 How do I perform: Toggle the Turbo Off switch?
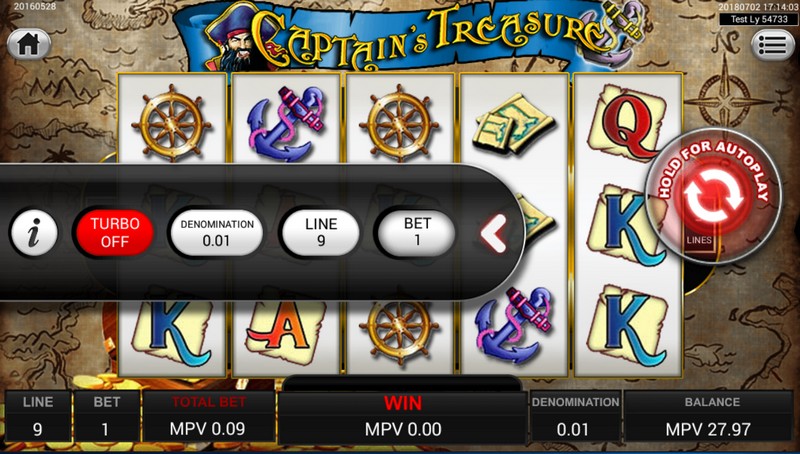point(115,233)
